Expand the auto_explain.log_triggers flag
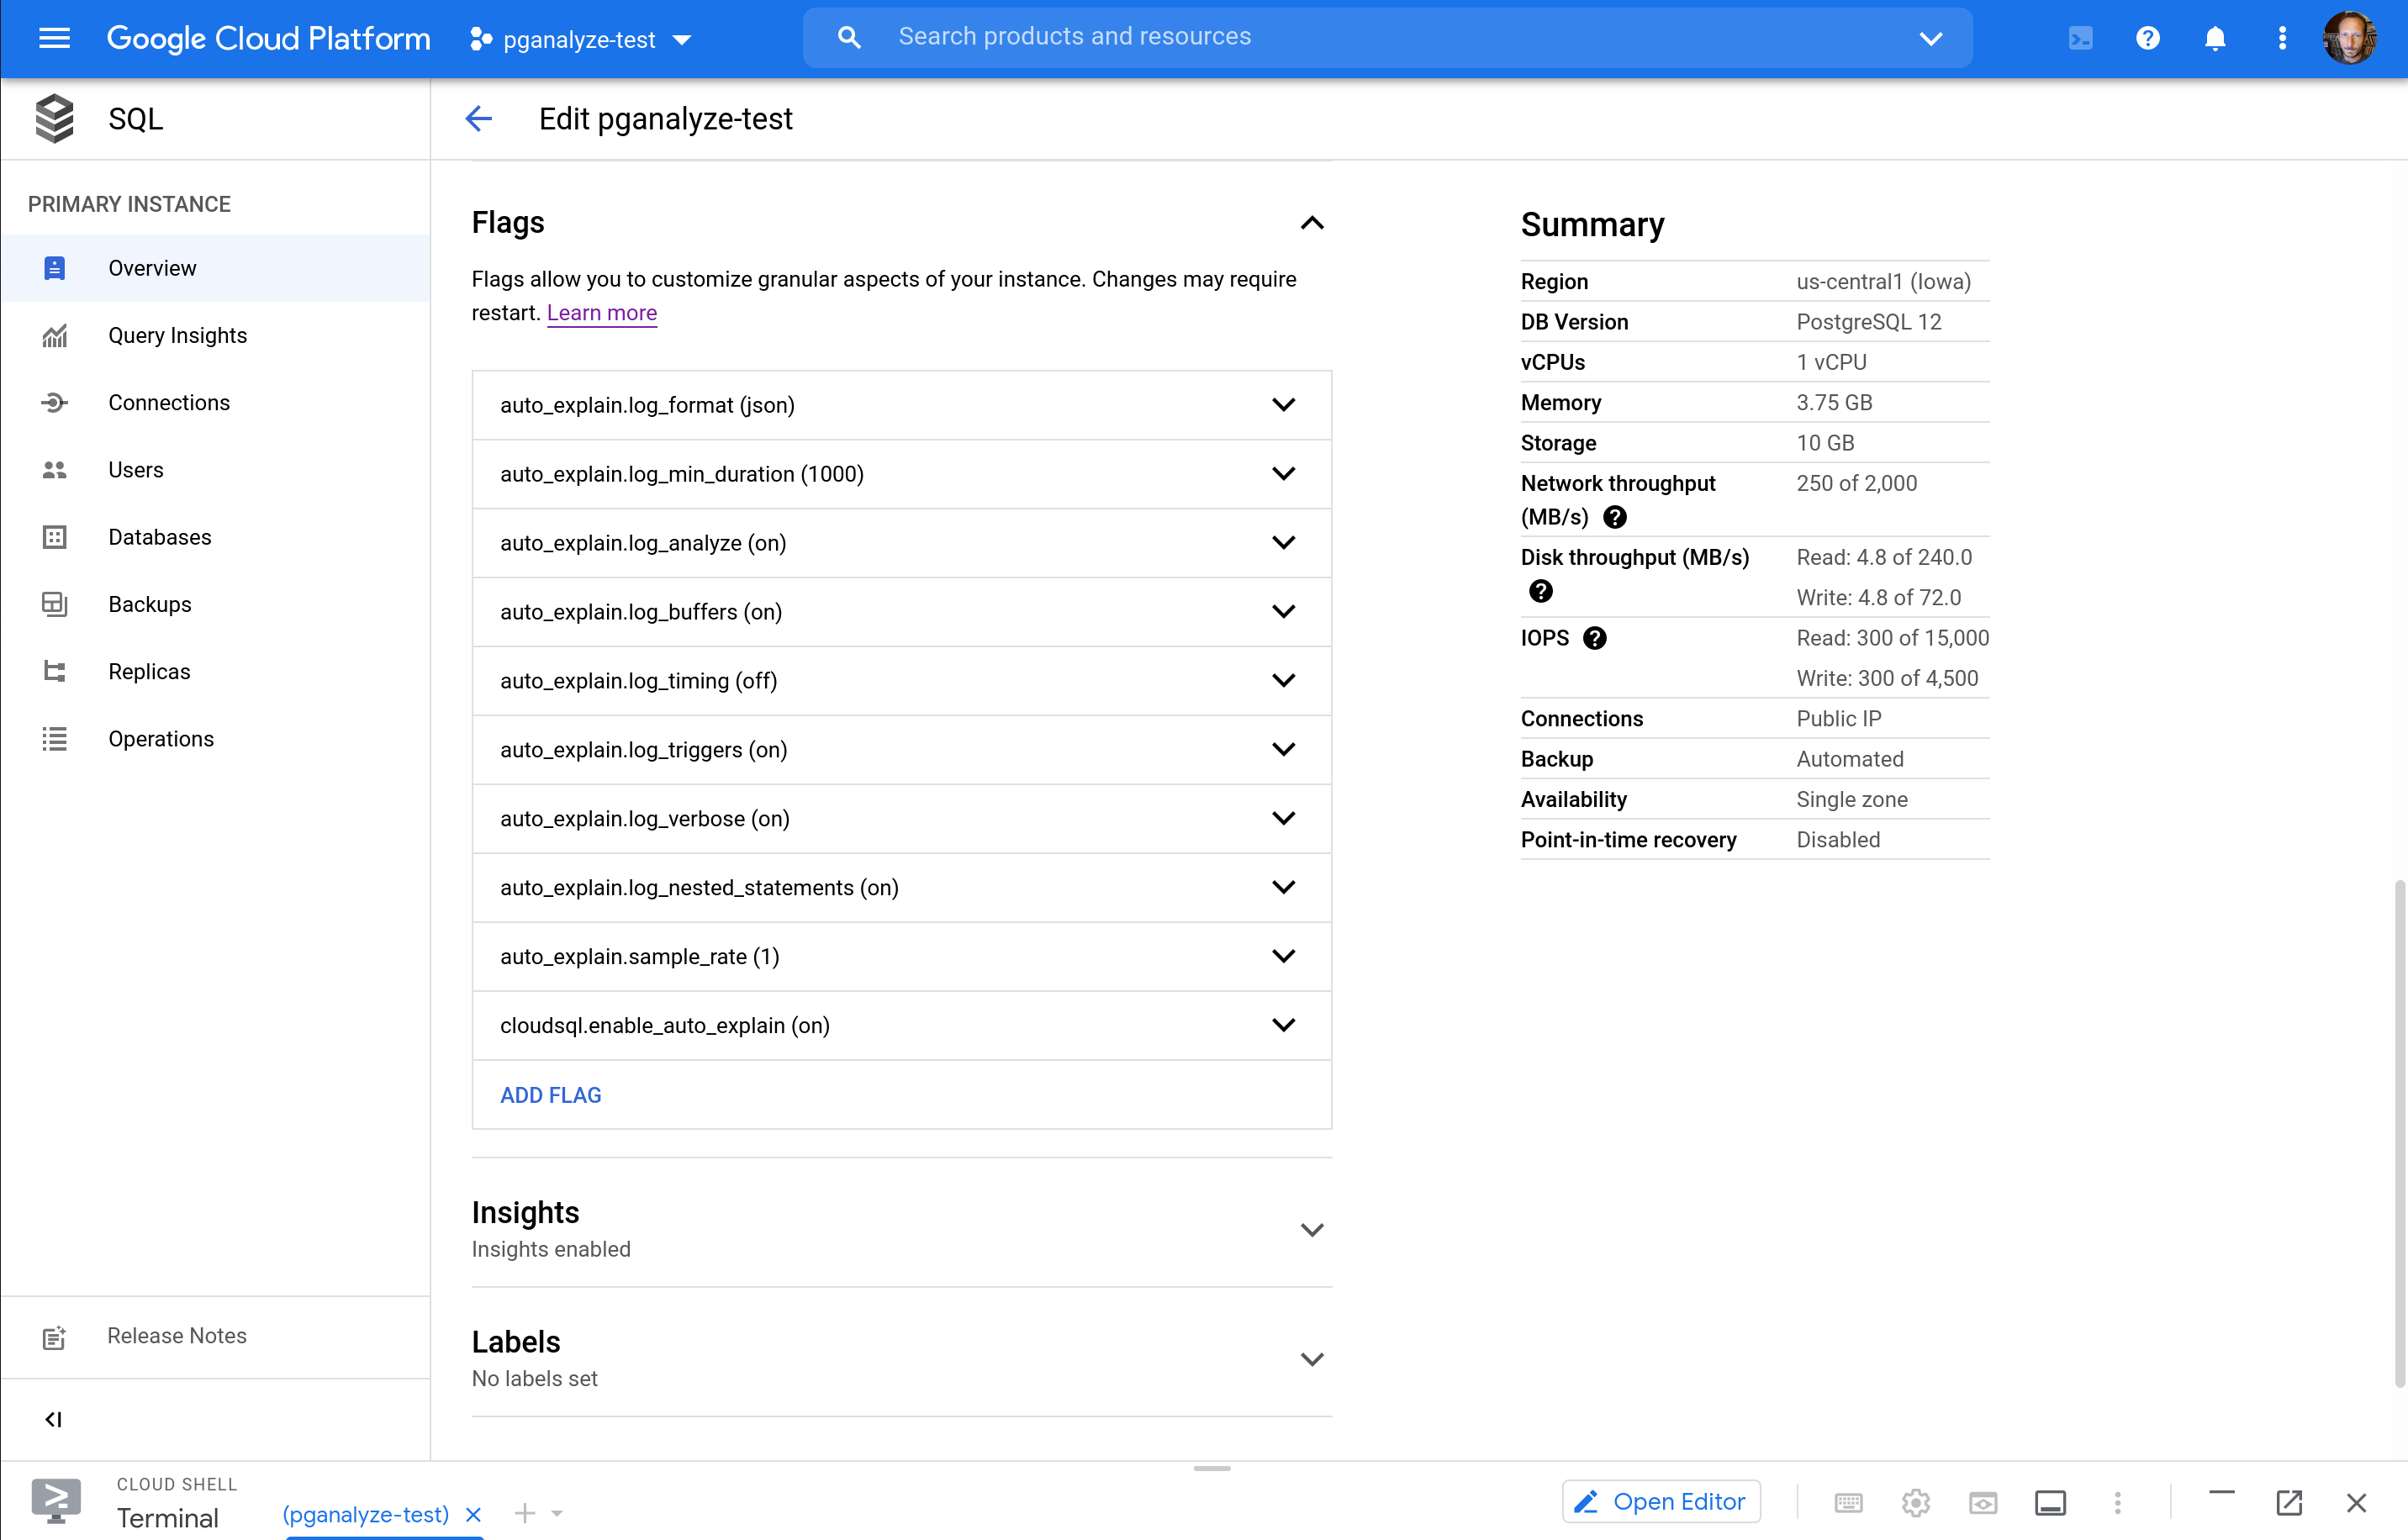 tap(1284, 750)
